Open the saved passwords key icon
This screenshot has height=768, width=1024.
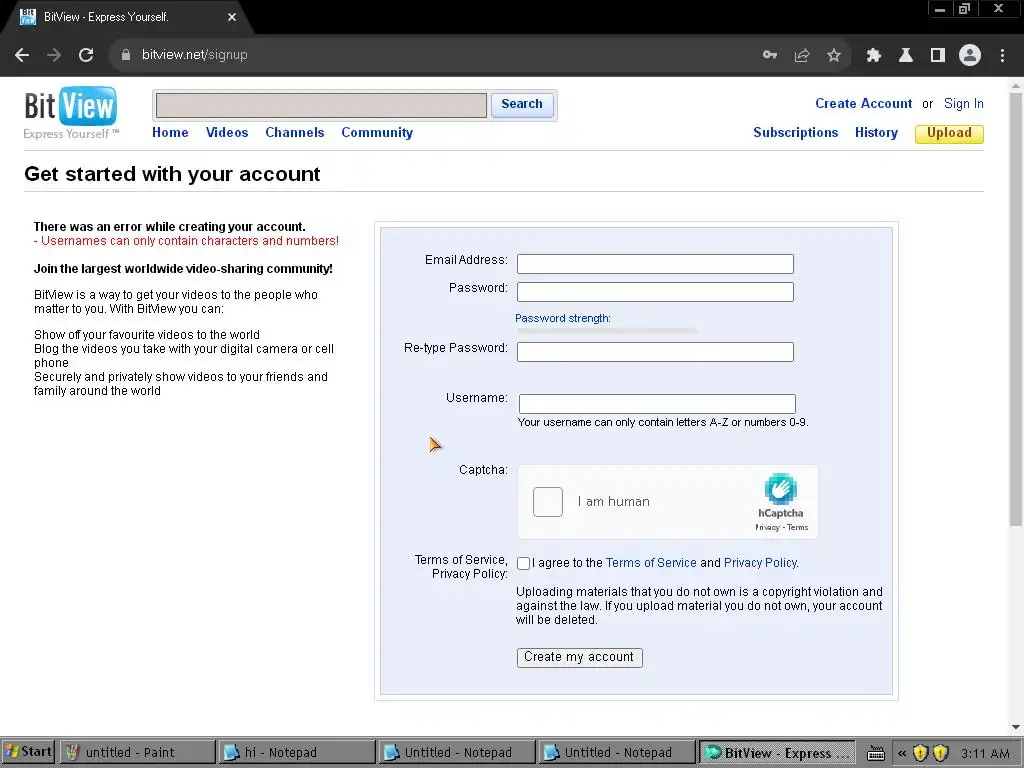[770, 55]
